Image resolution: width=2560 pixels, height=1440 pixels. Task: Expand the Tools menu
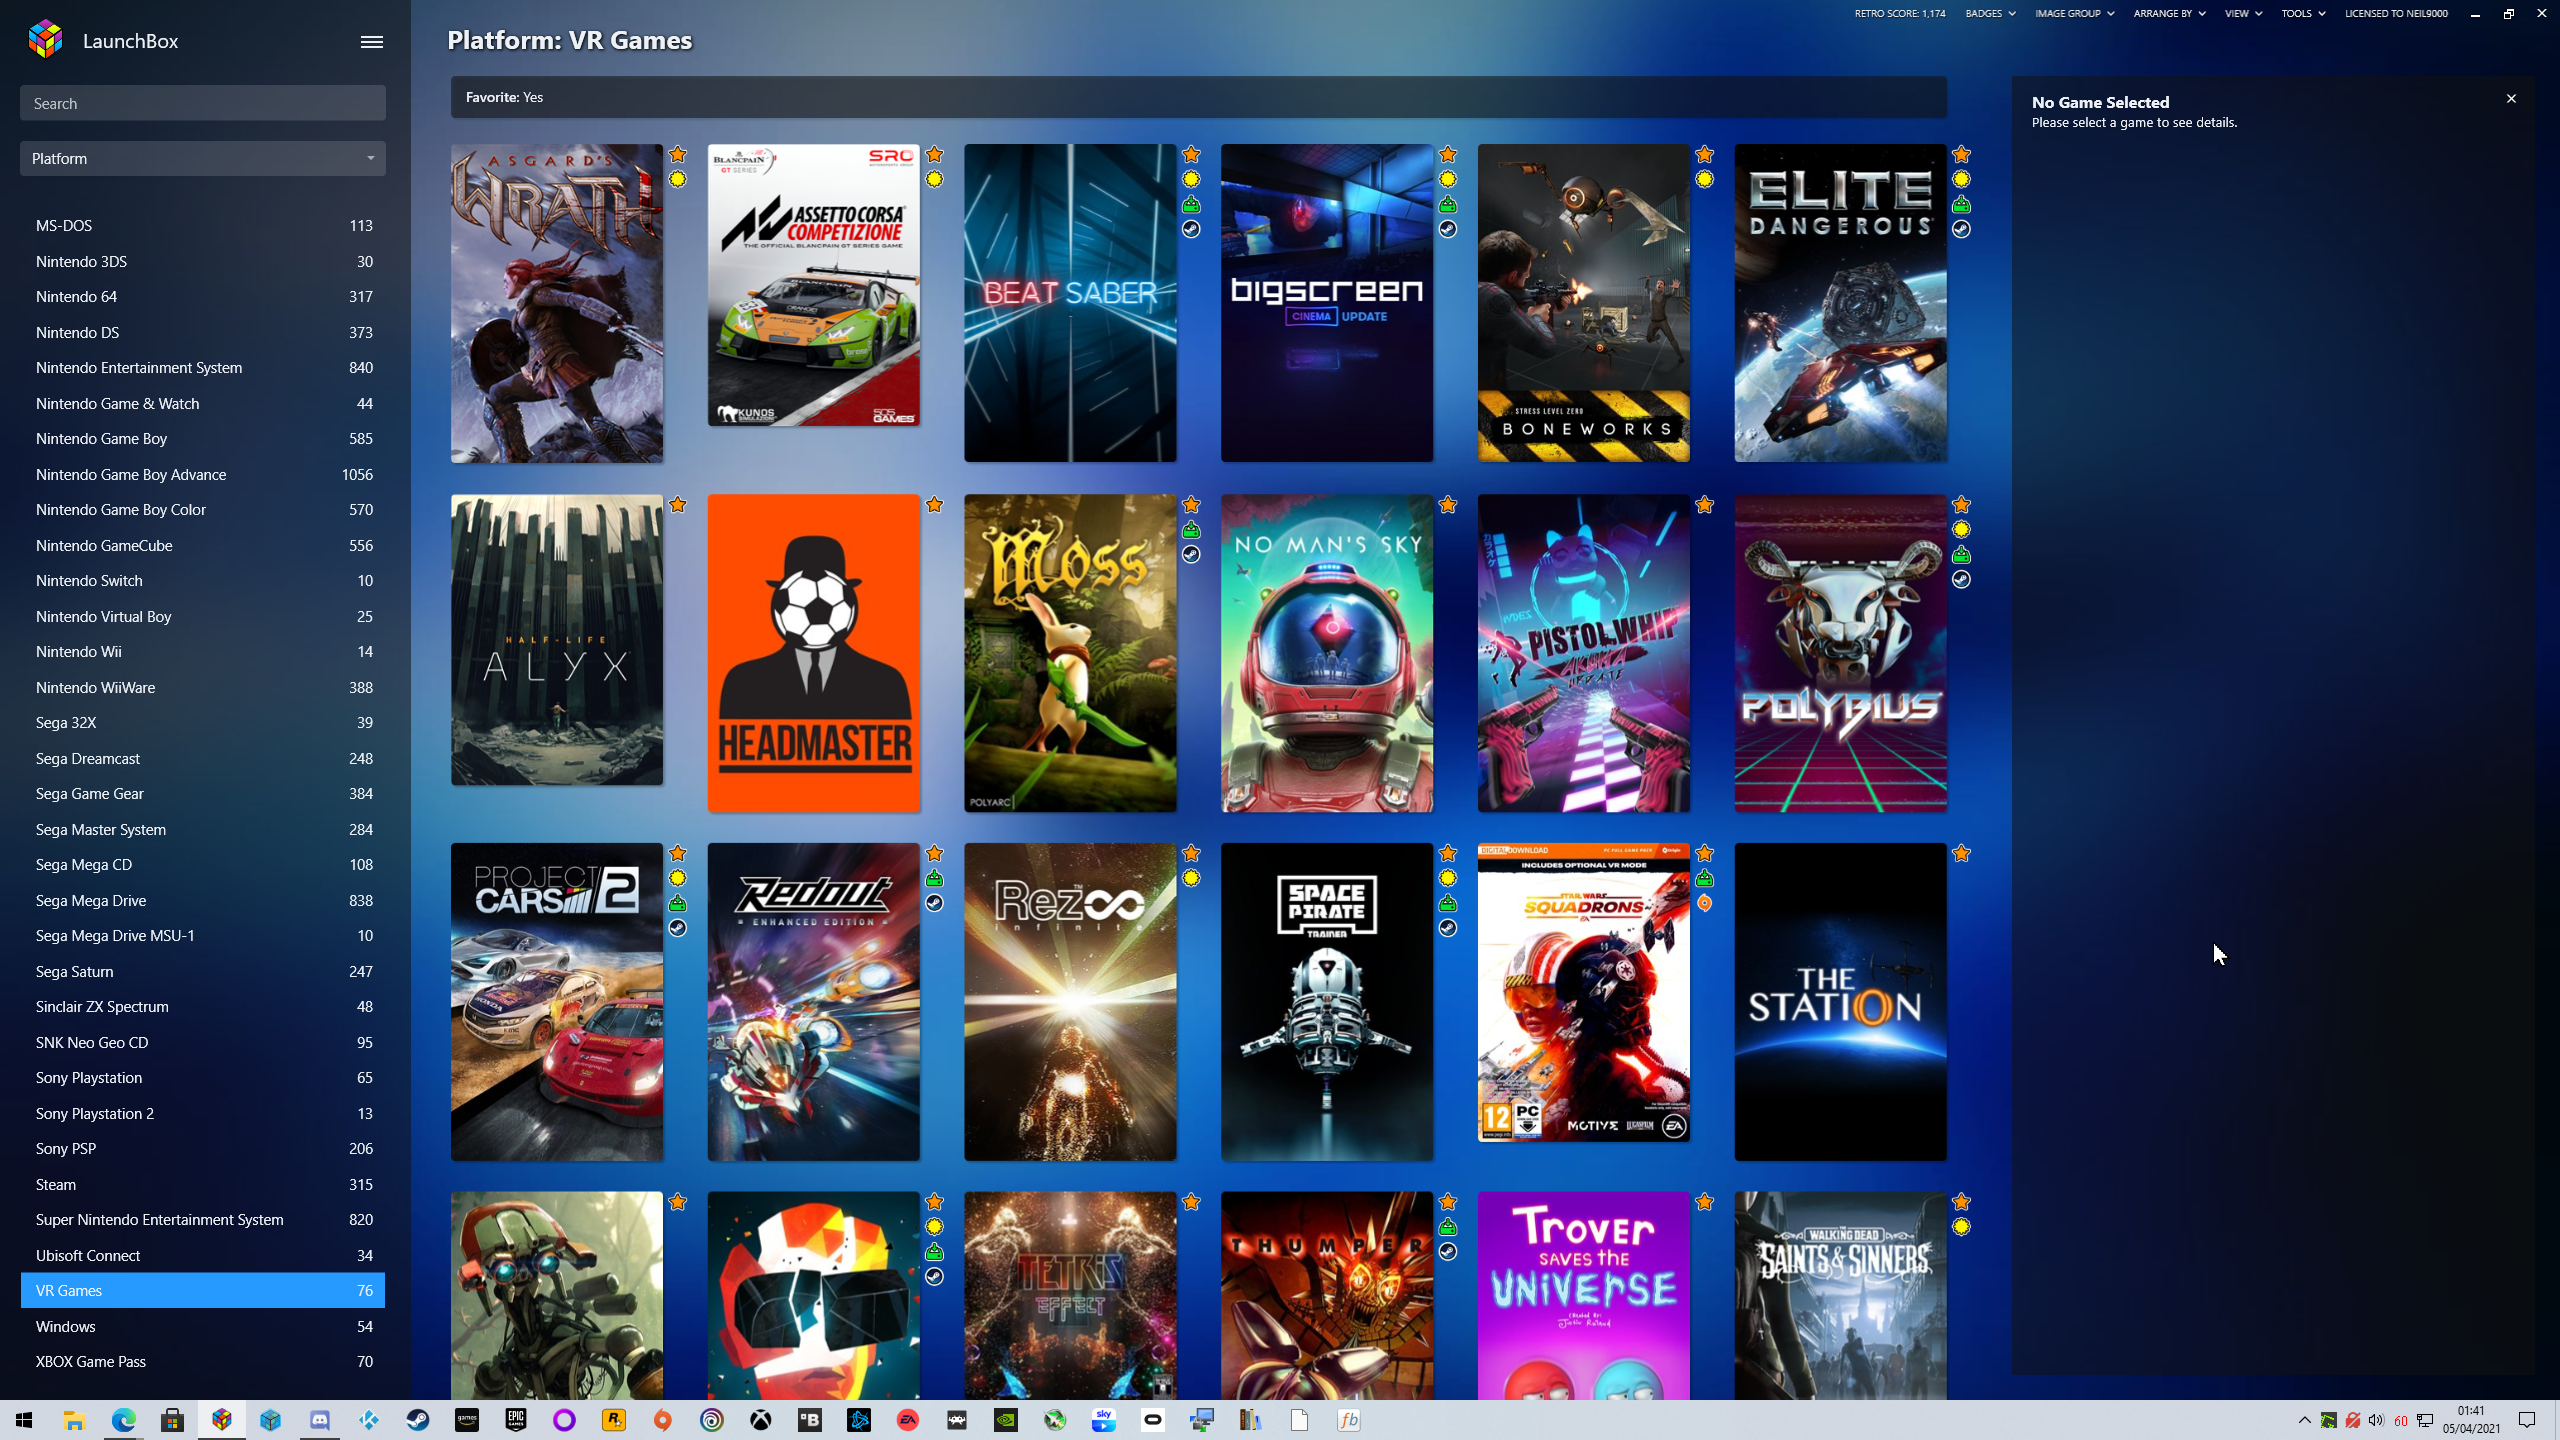click(x=2303, y=13)
